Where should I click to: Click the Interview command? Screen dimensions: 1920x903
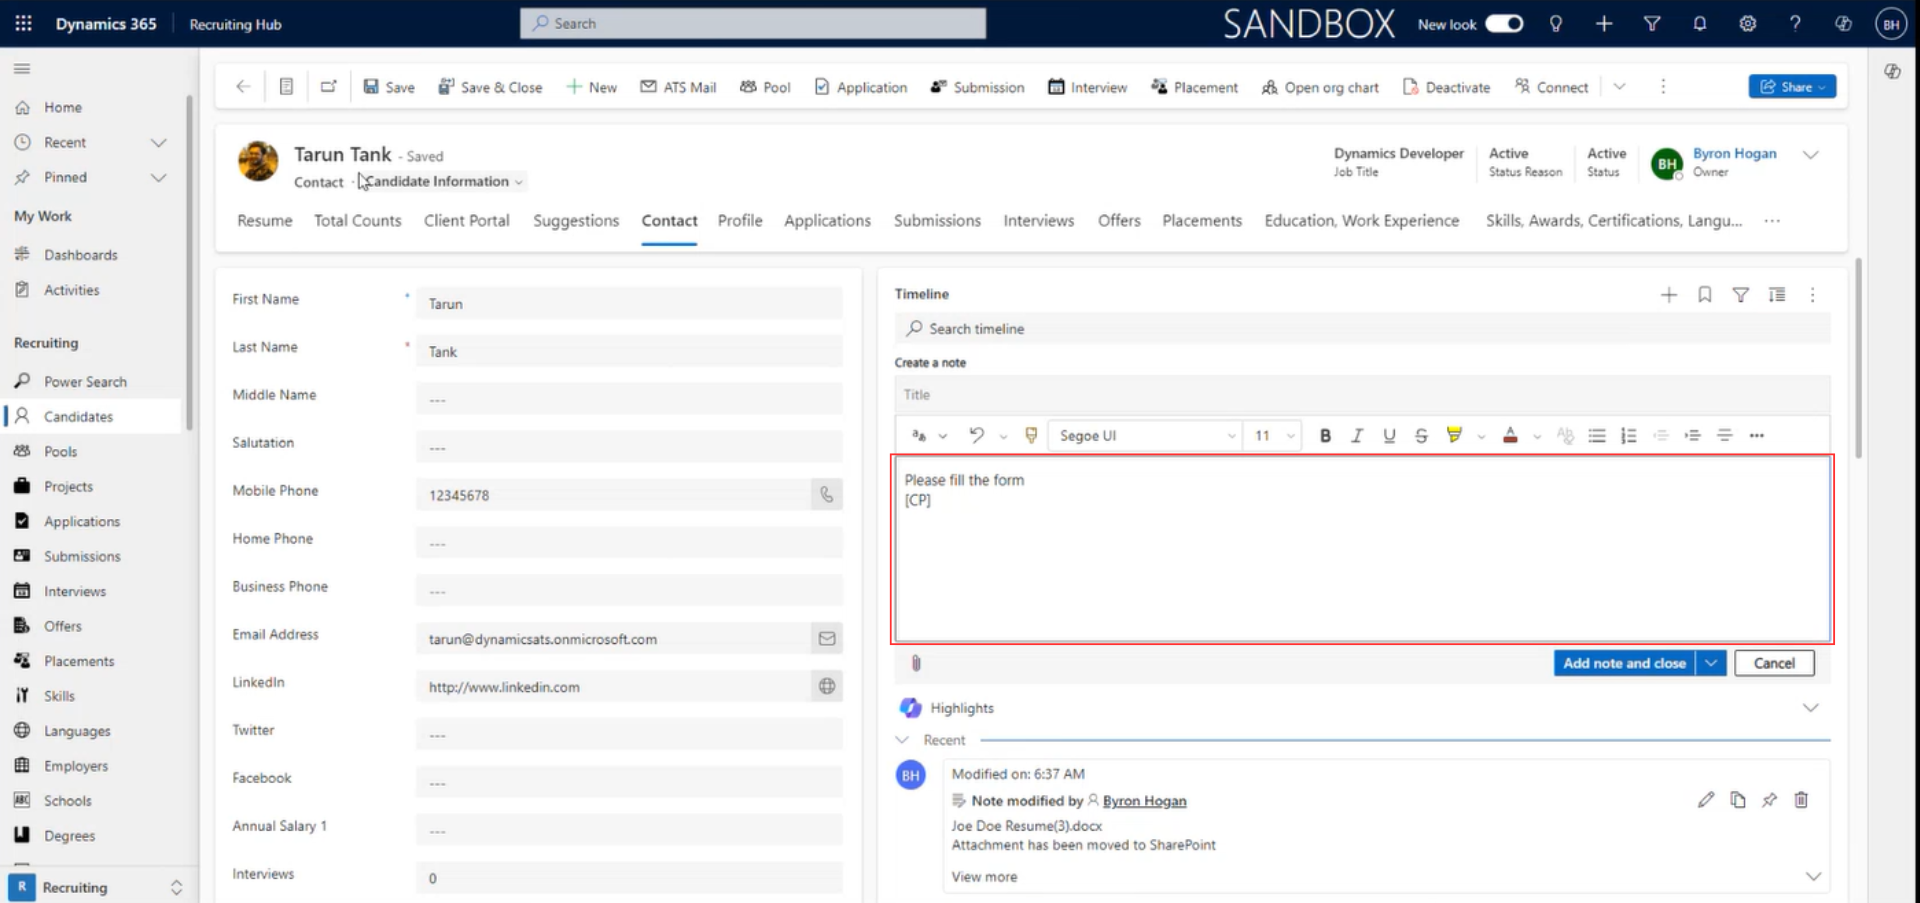coord(1087,87)
